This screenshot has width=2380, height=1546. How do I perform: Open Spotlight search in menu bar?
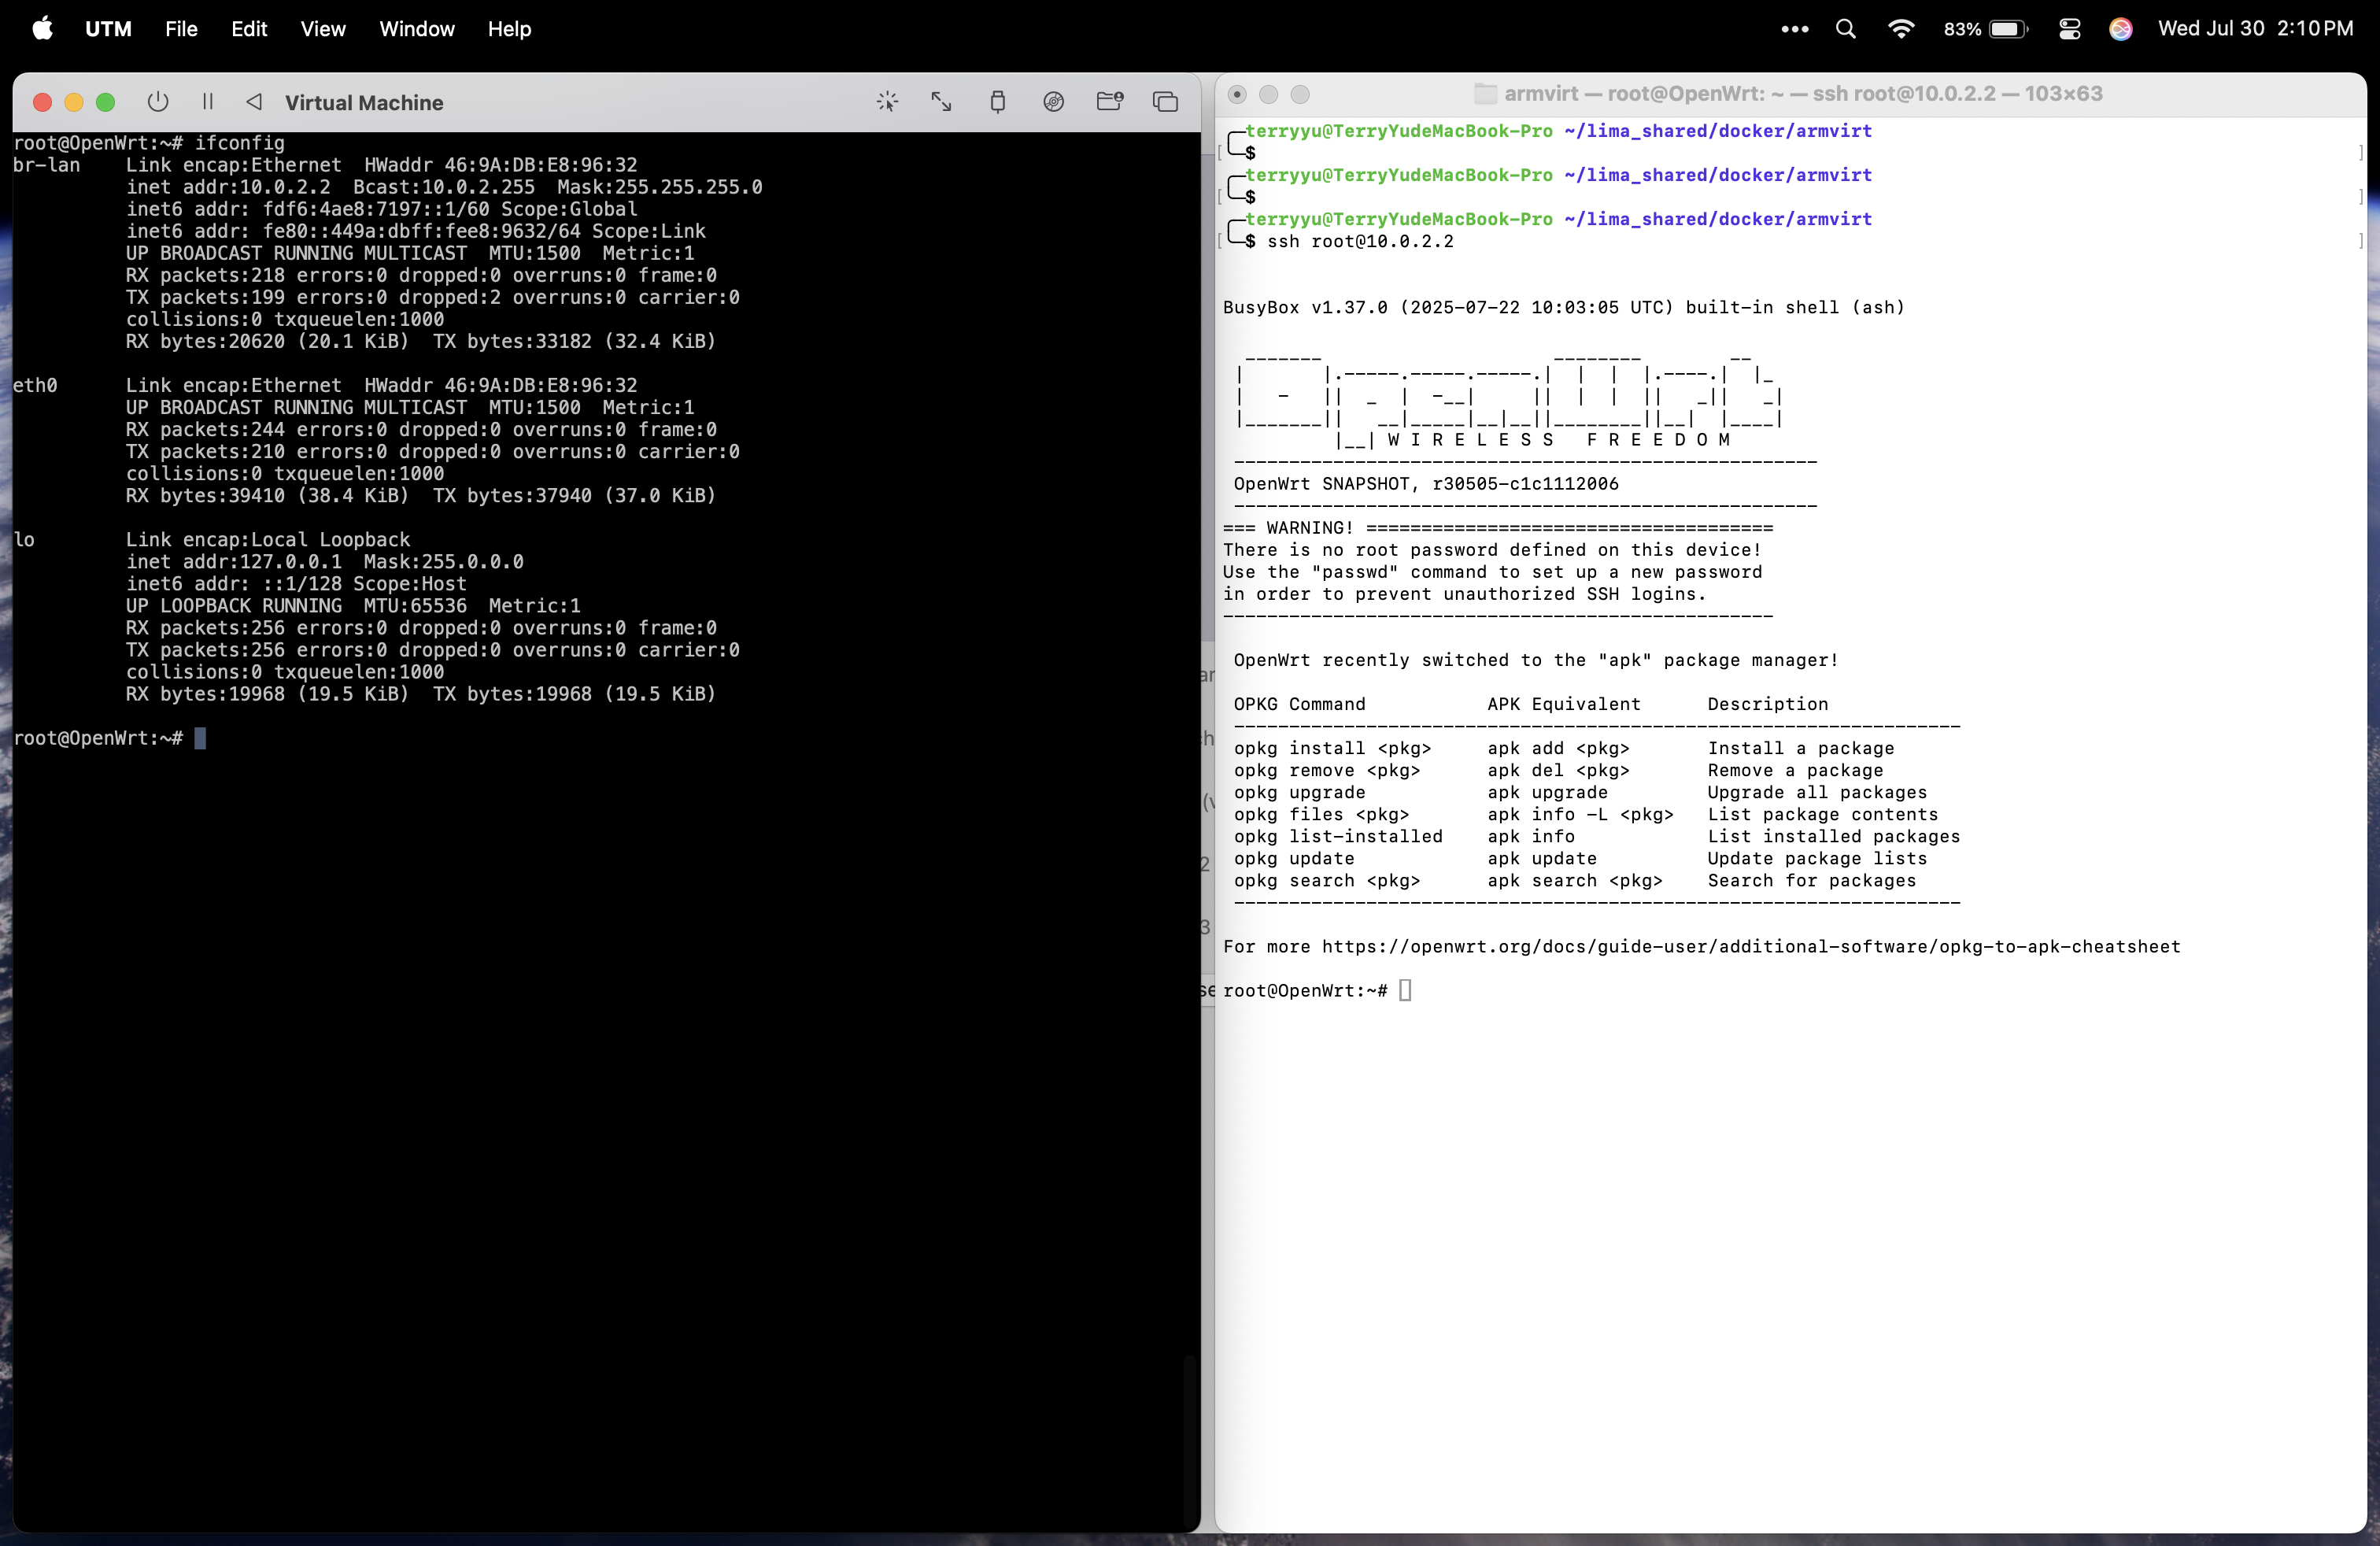click(x=1846, y=29)
